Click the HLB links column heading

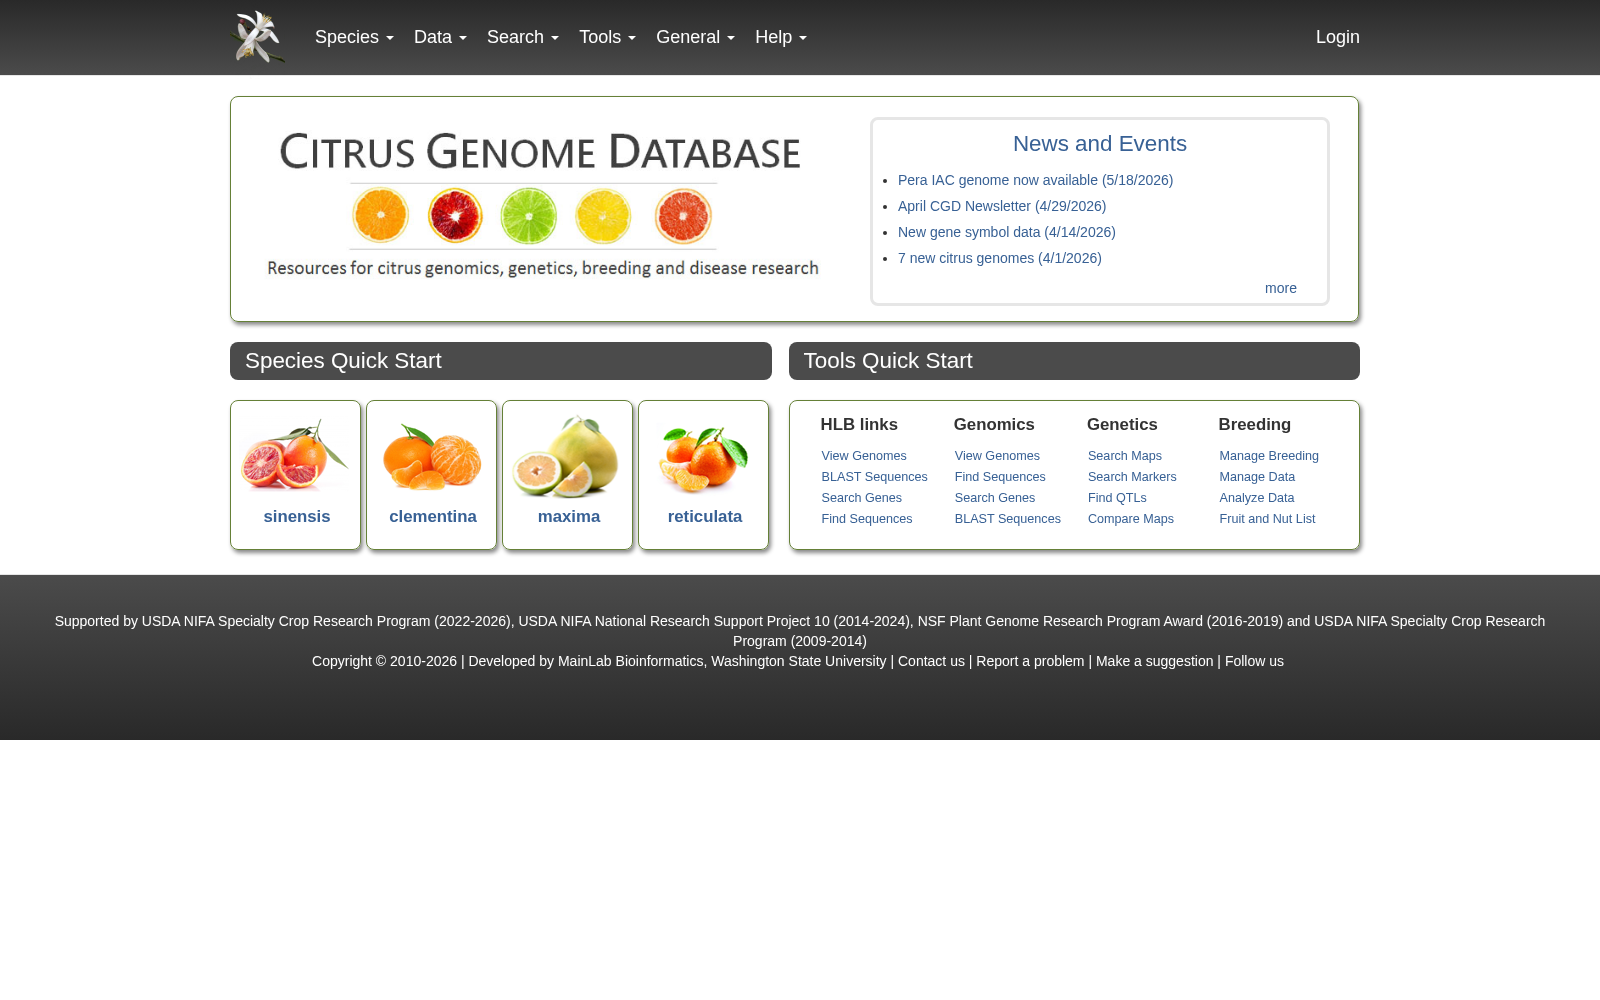click(x=859, y=425)
